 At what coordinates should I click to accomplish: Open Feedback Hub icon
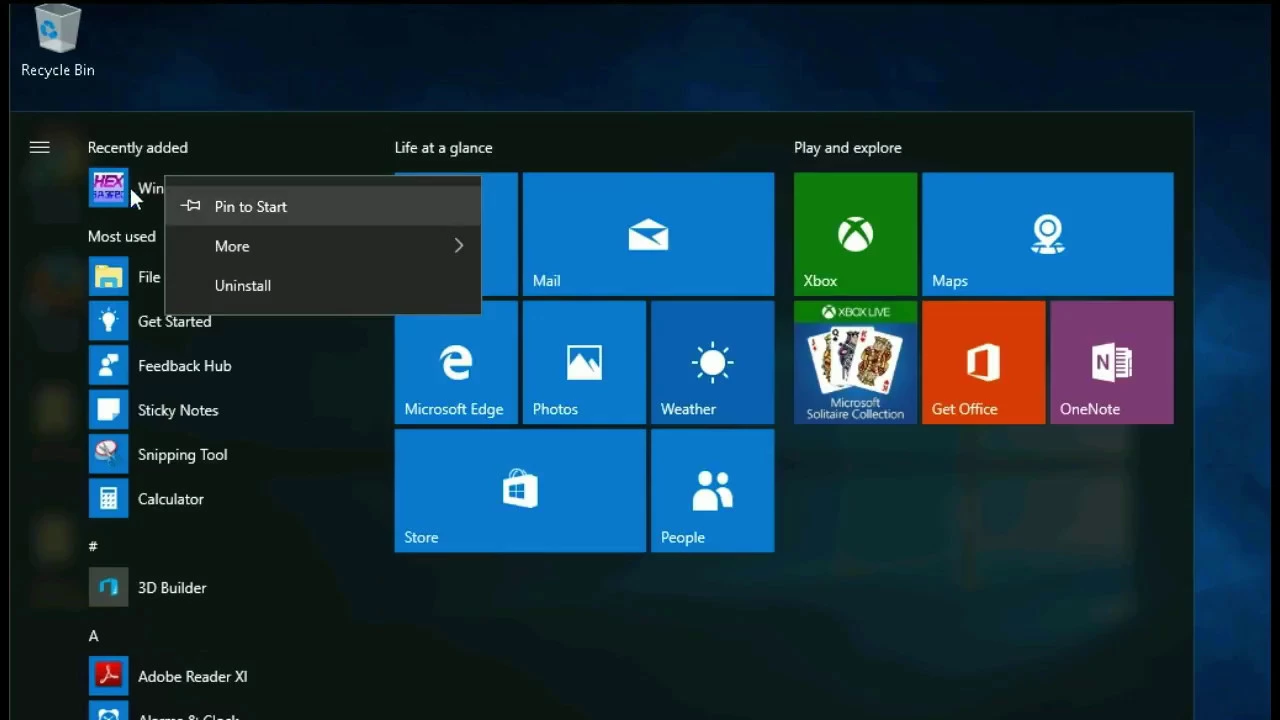tap(108, 366)
